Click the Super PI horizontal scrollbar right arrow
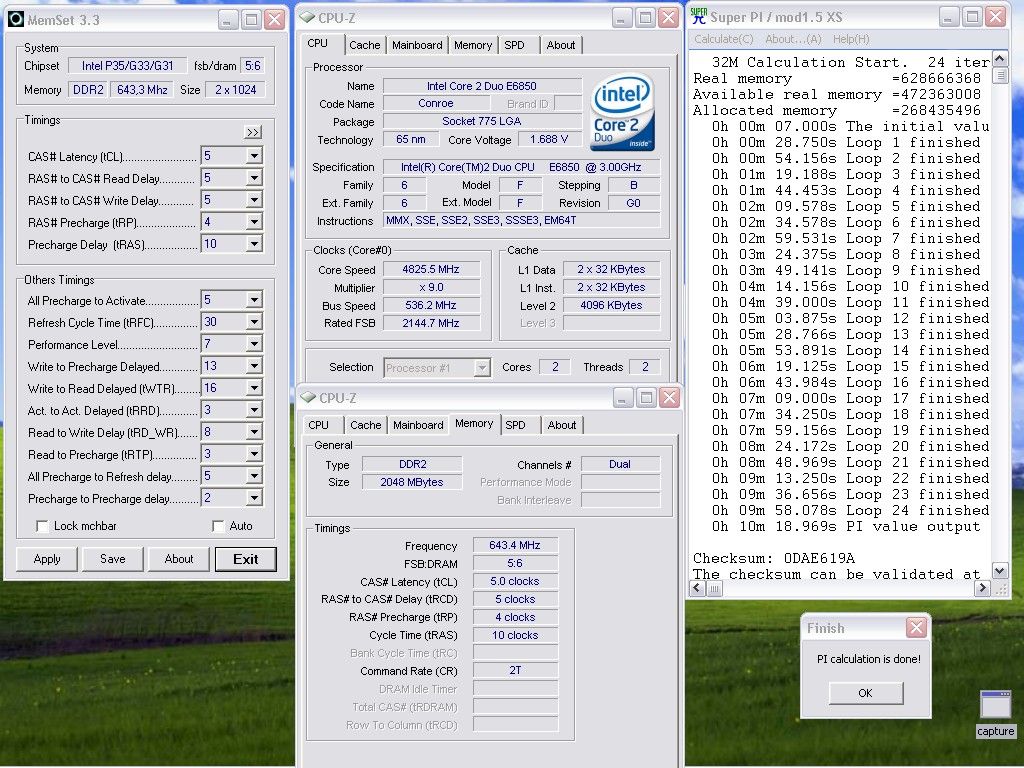1024x768 pixels. pyautogui.click(x=983, y=588)
